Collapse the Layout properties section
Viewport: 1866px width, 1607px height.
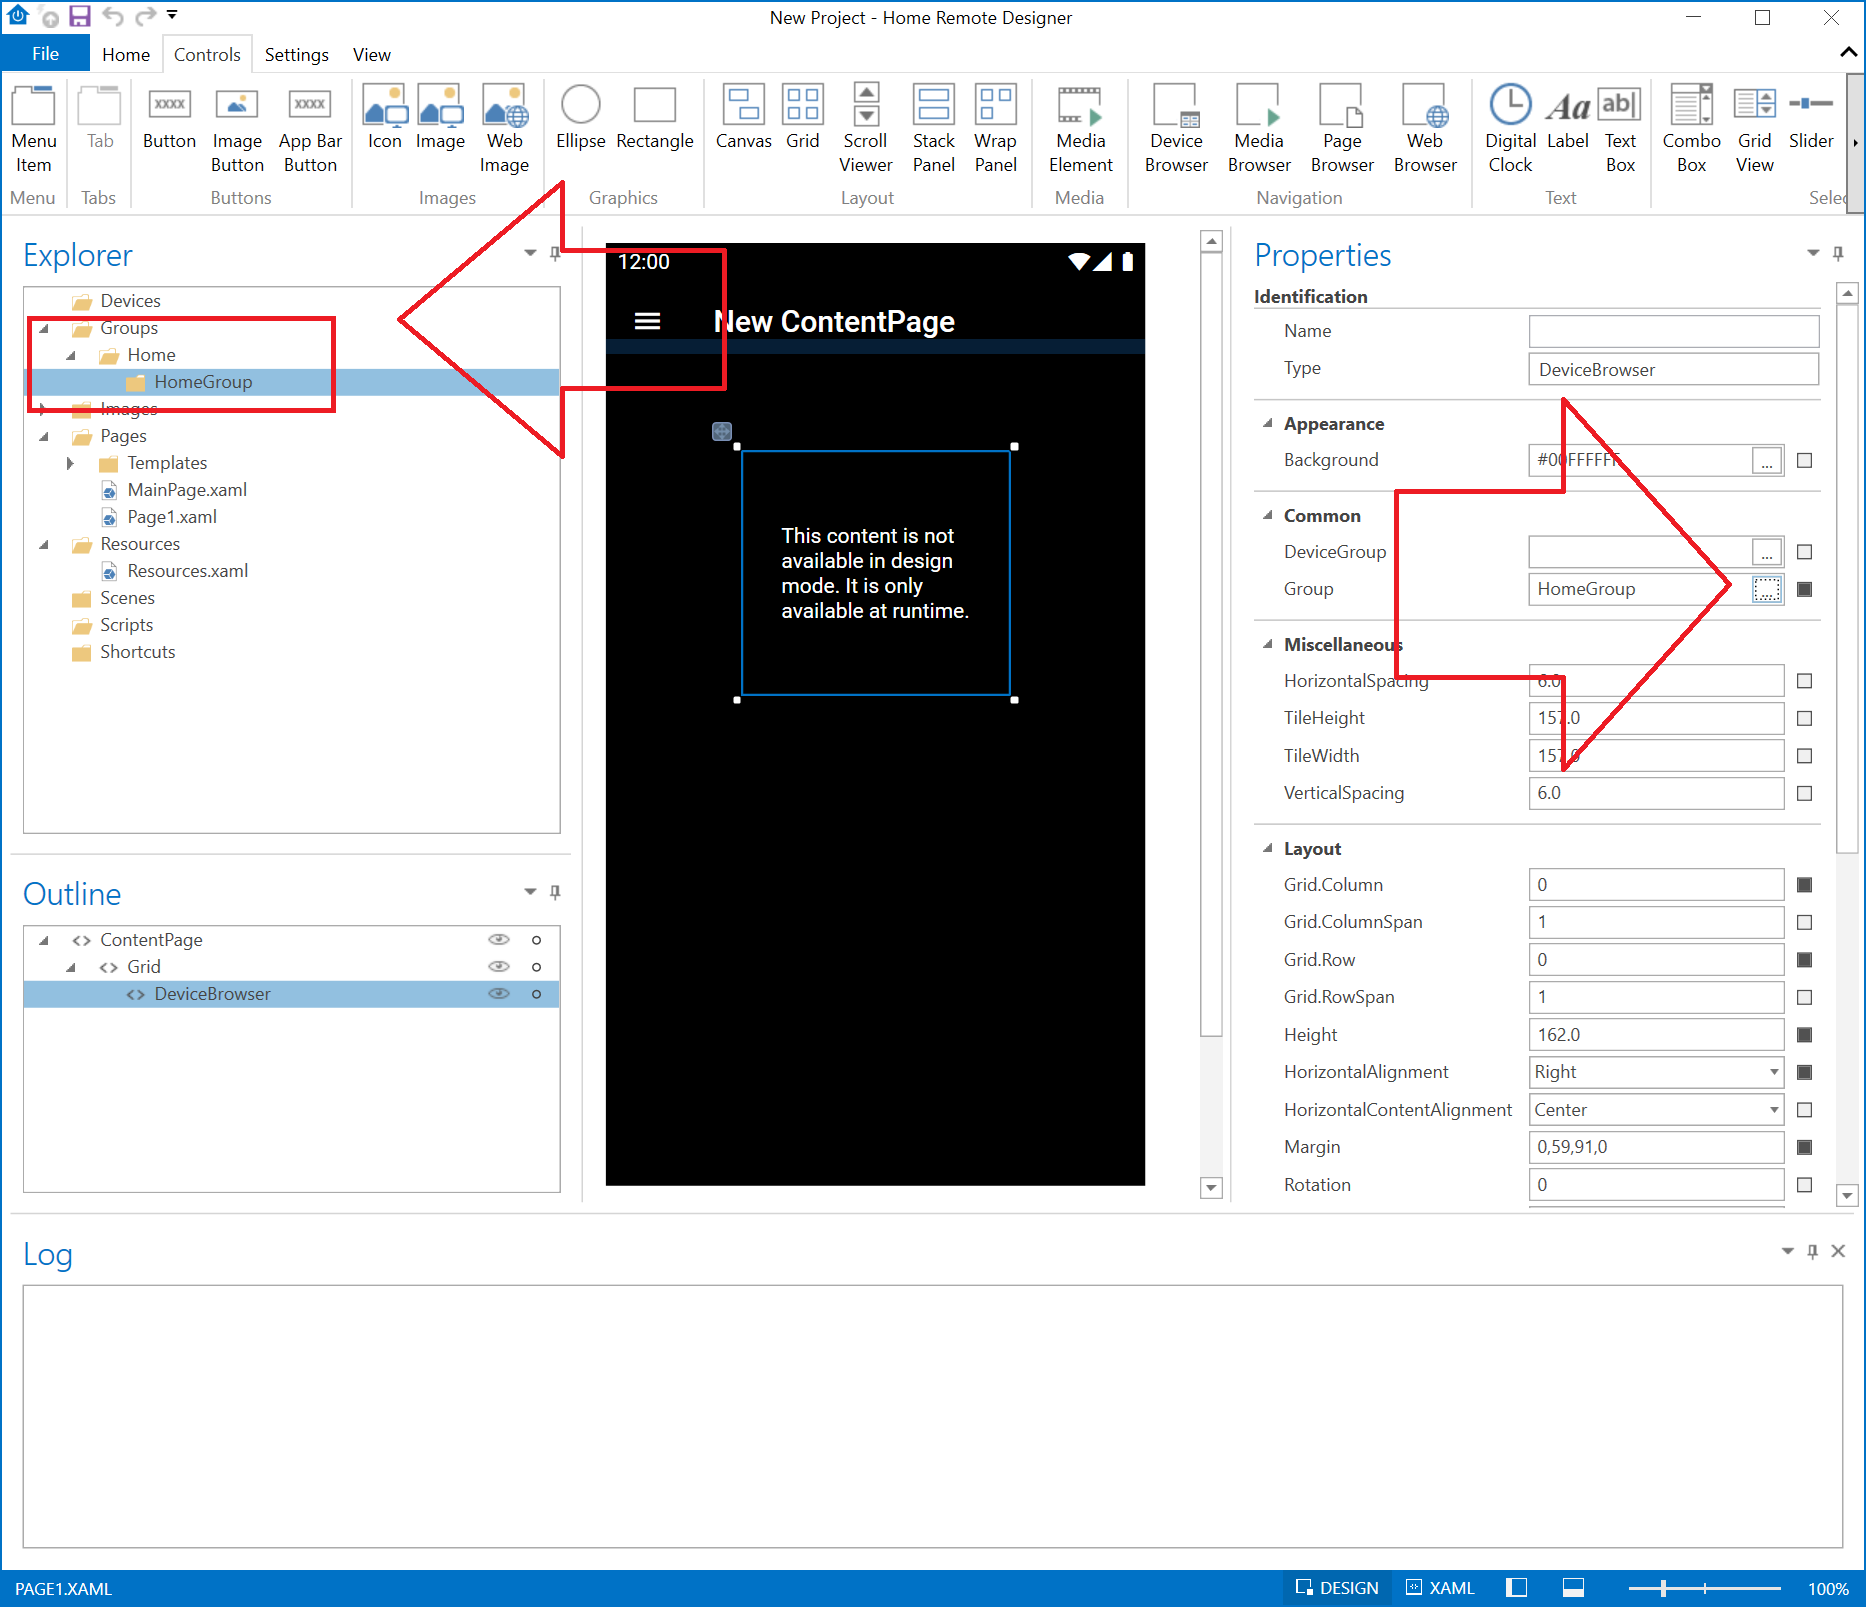pyautogui.click(x=1267, y=848)
